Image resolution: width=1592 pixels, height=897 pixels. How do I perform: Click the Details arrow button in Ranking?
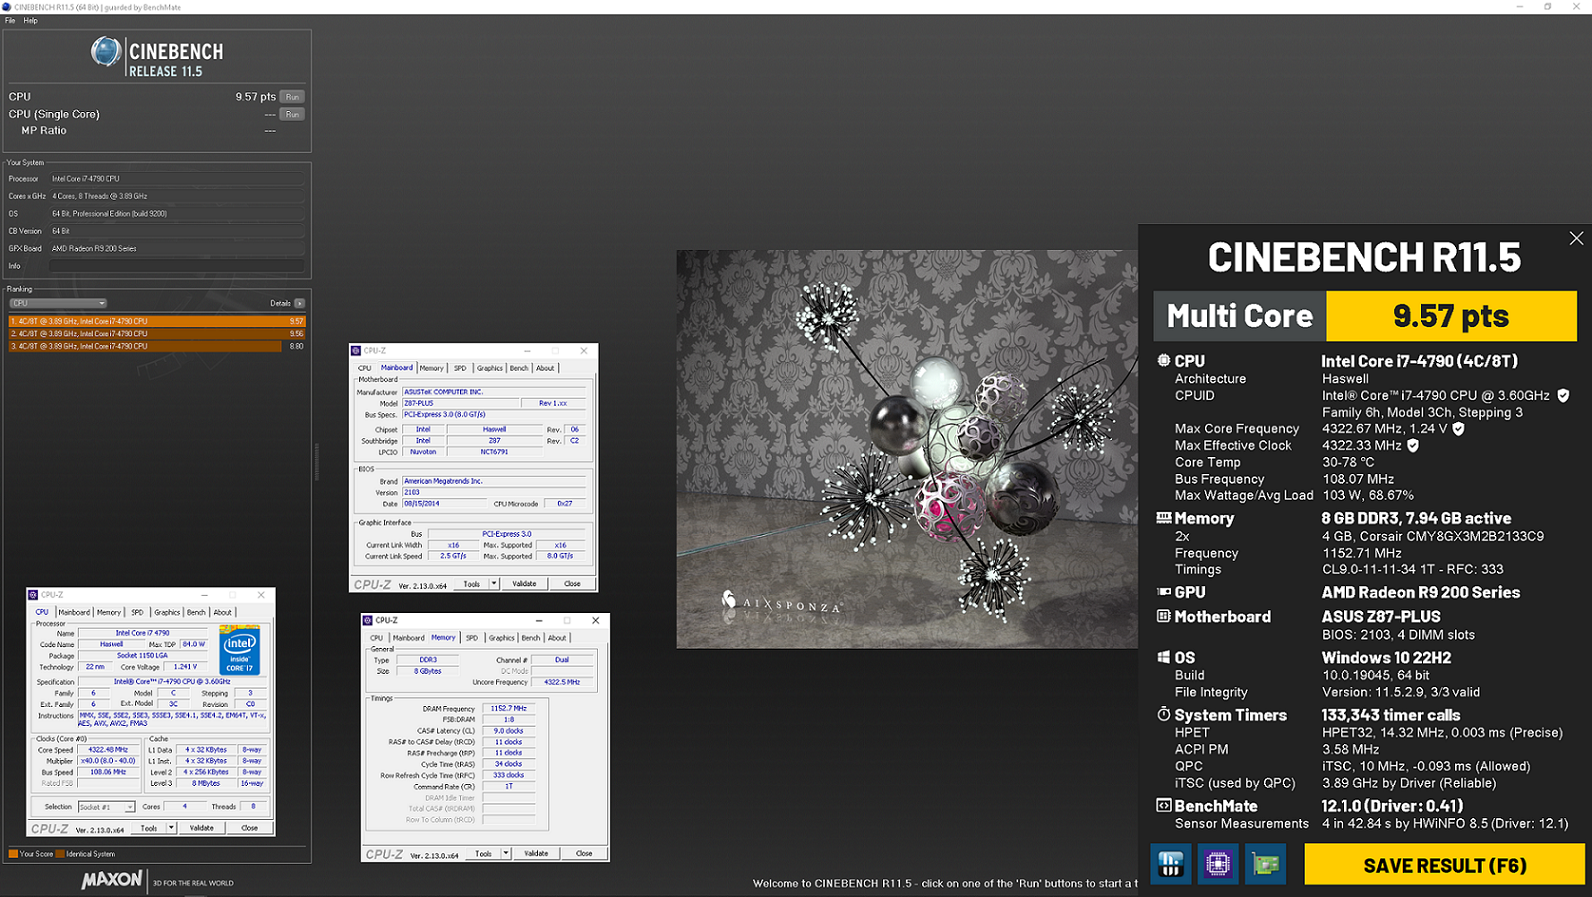coord(299,303)
